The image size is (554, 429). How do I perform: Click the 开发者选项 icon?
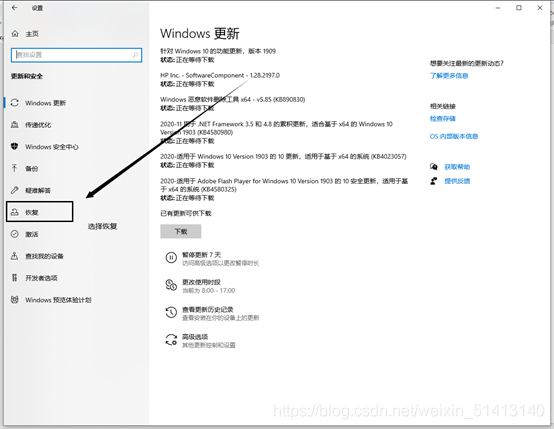14,278
